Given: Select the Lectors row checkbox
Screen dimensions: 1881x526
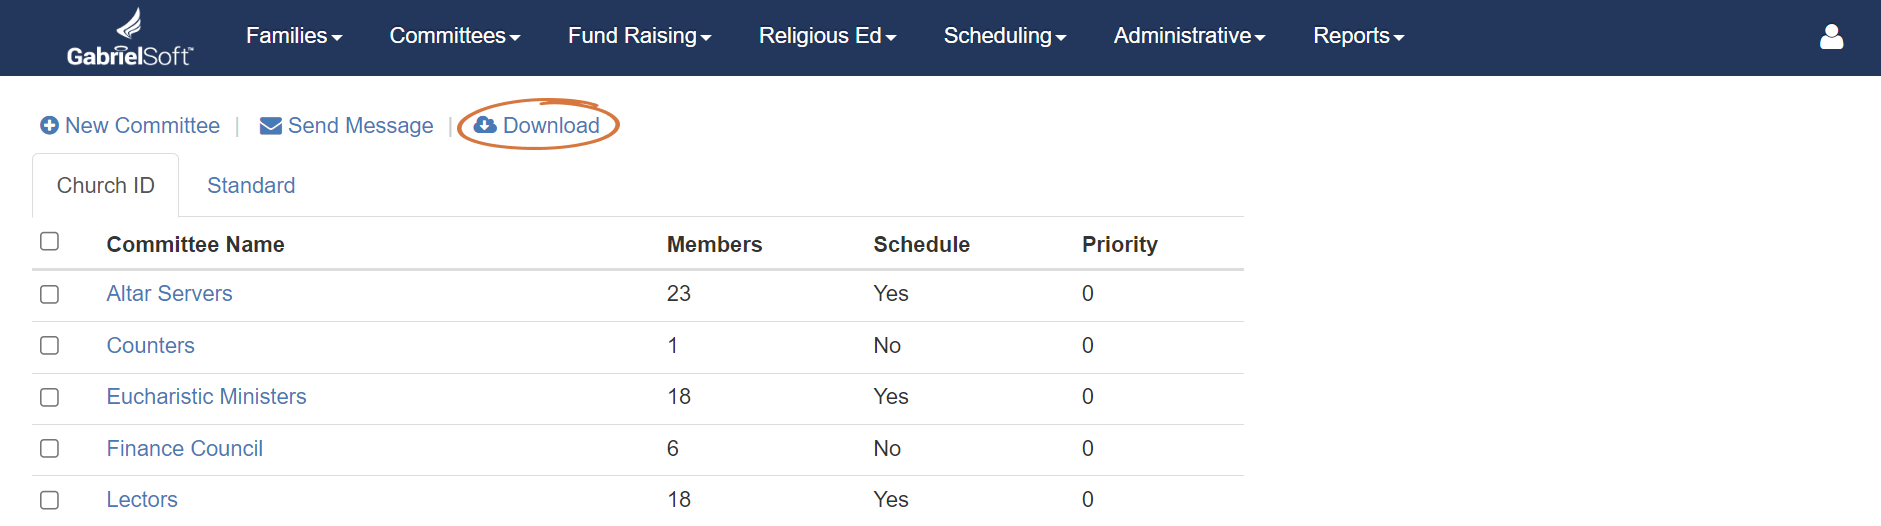Looking at the screenshot, I should coord(49,500).
